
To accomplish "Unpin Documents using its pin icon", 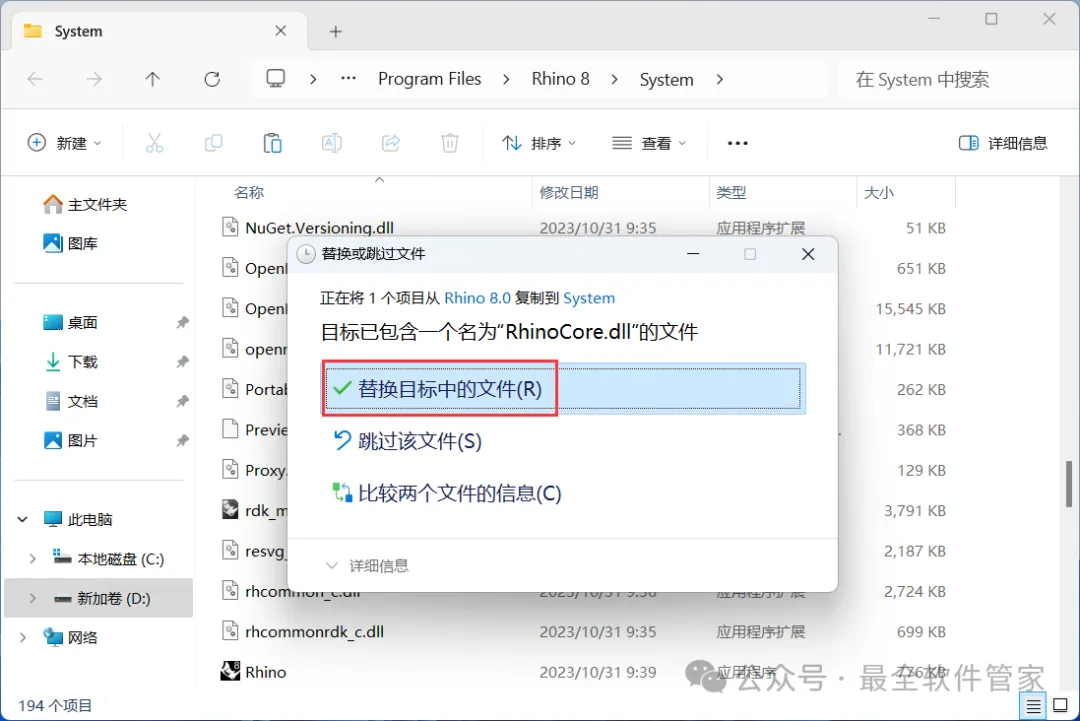I will tap(182, 401).
